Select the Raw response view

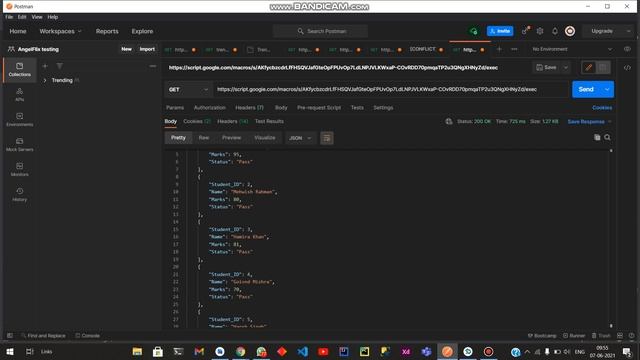coord(204,138)
